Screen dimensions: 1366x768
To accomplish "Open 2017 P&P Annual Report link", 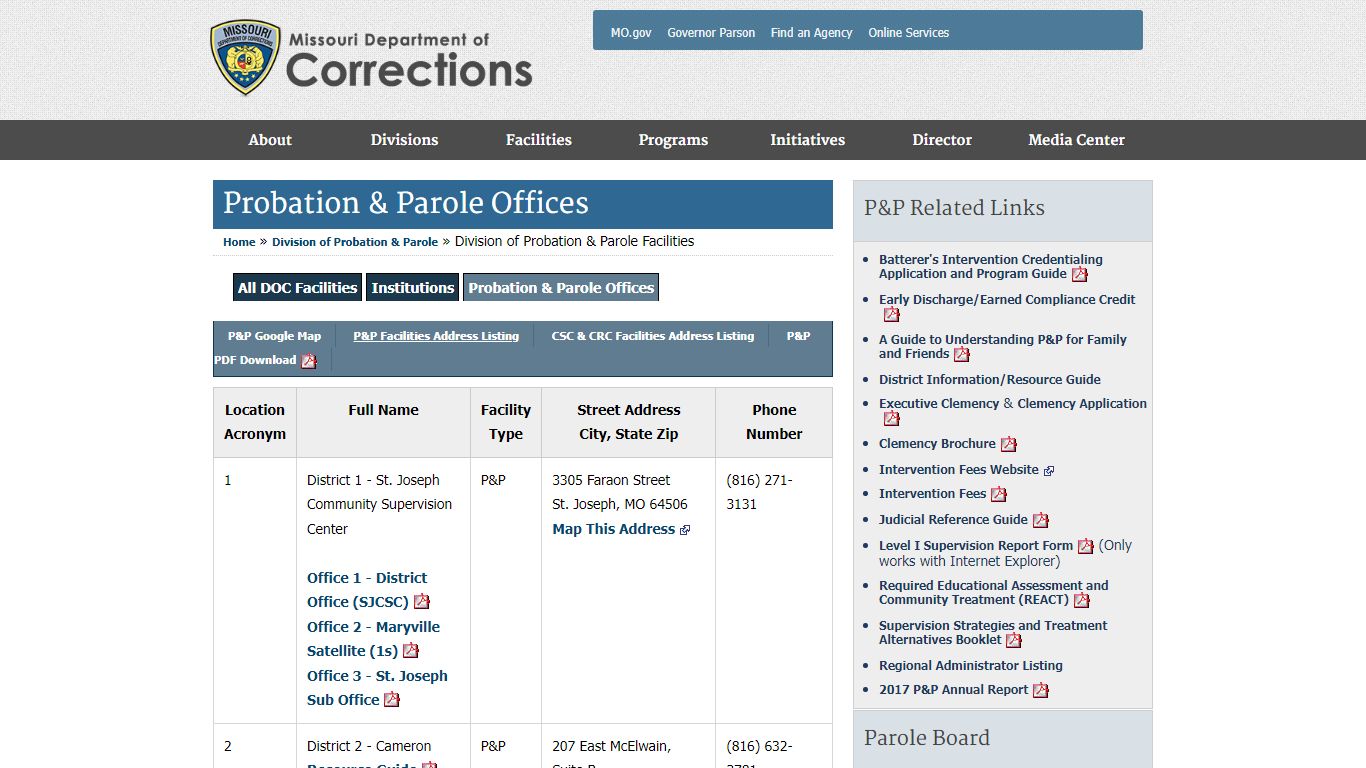I will 953,690.
